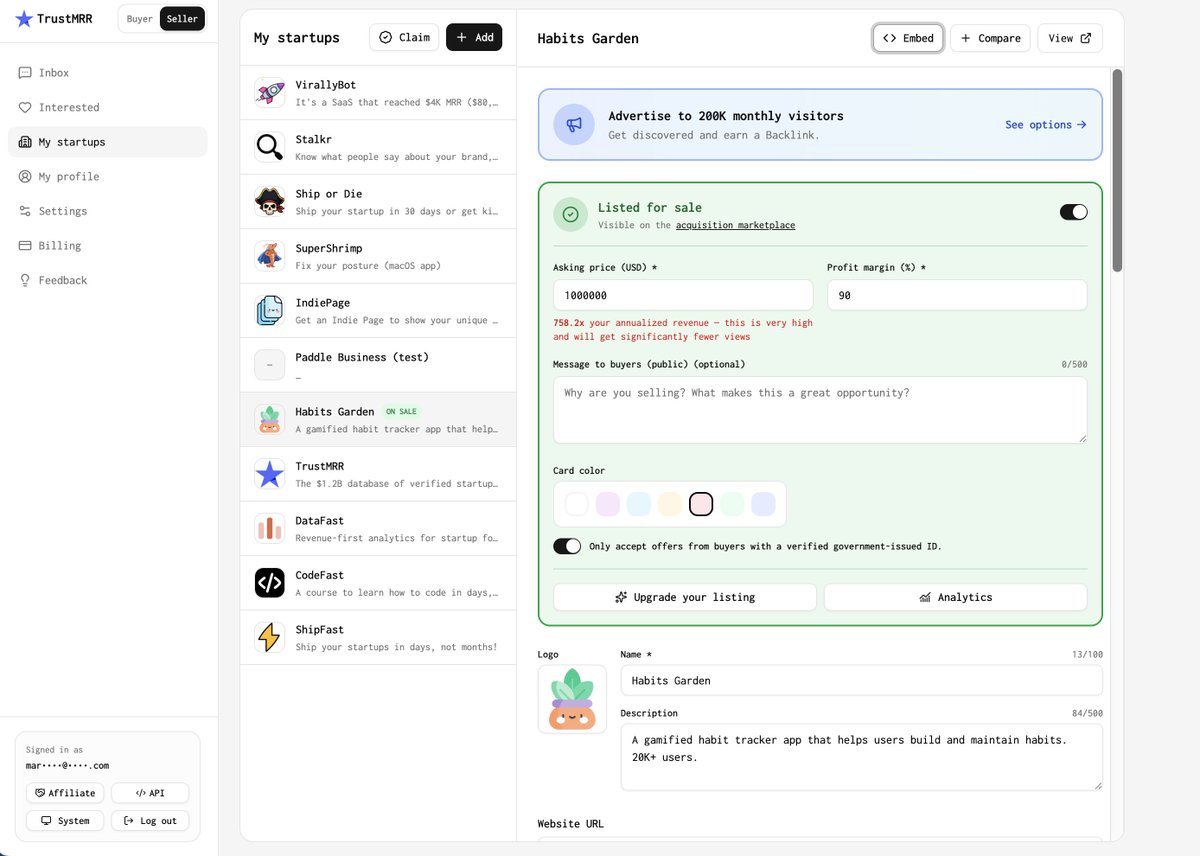Click the Message to buyers textarea
Image resolution: width=1200 pixels, height=856 pixels.
820,410
